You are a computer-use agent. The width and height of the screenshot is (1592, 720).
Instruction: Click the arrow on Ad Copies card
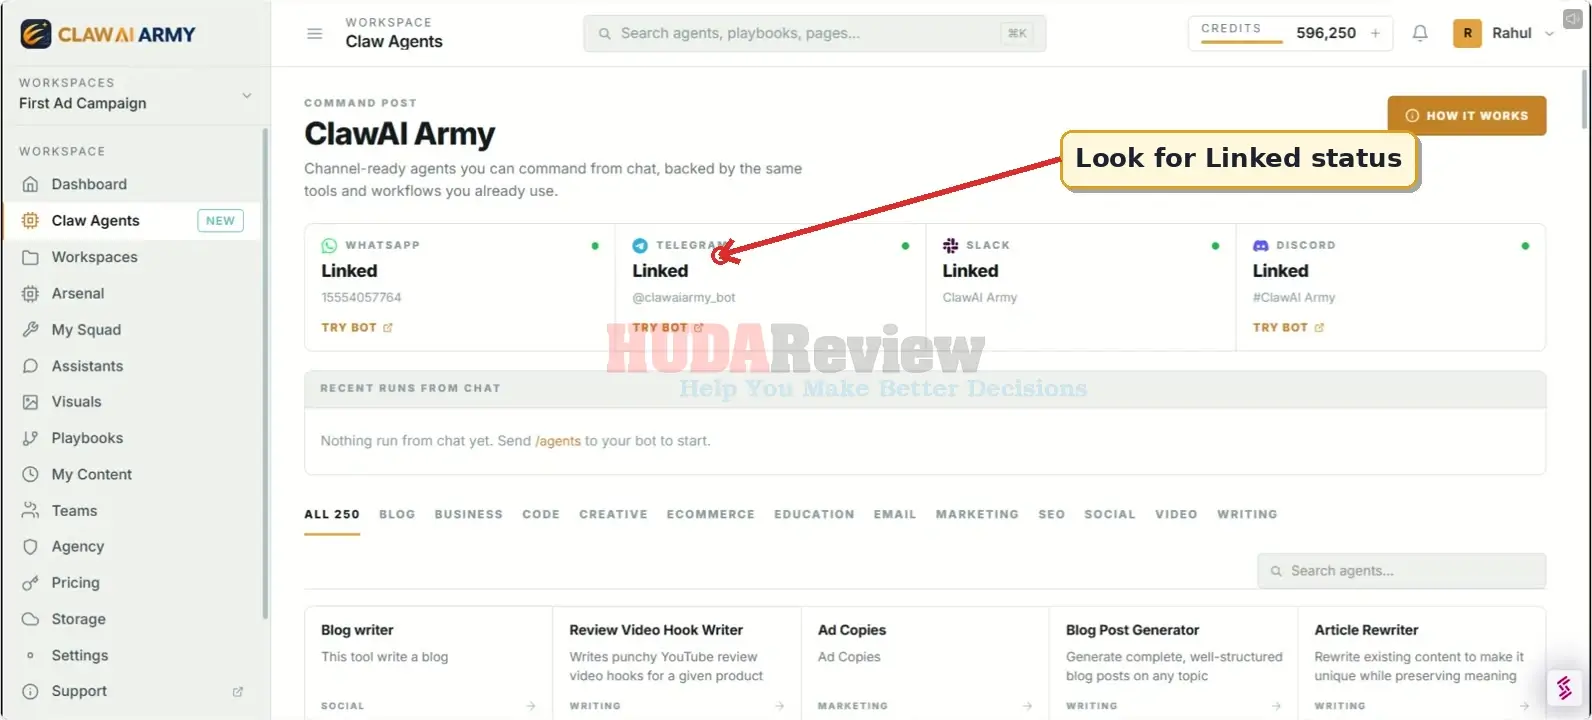pyautogui.click(x=1027, y=706)
